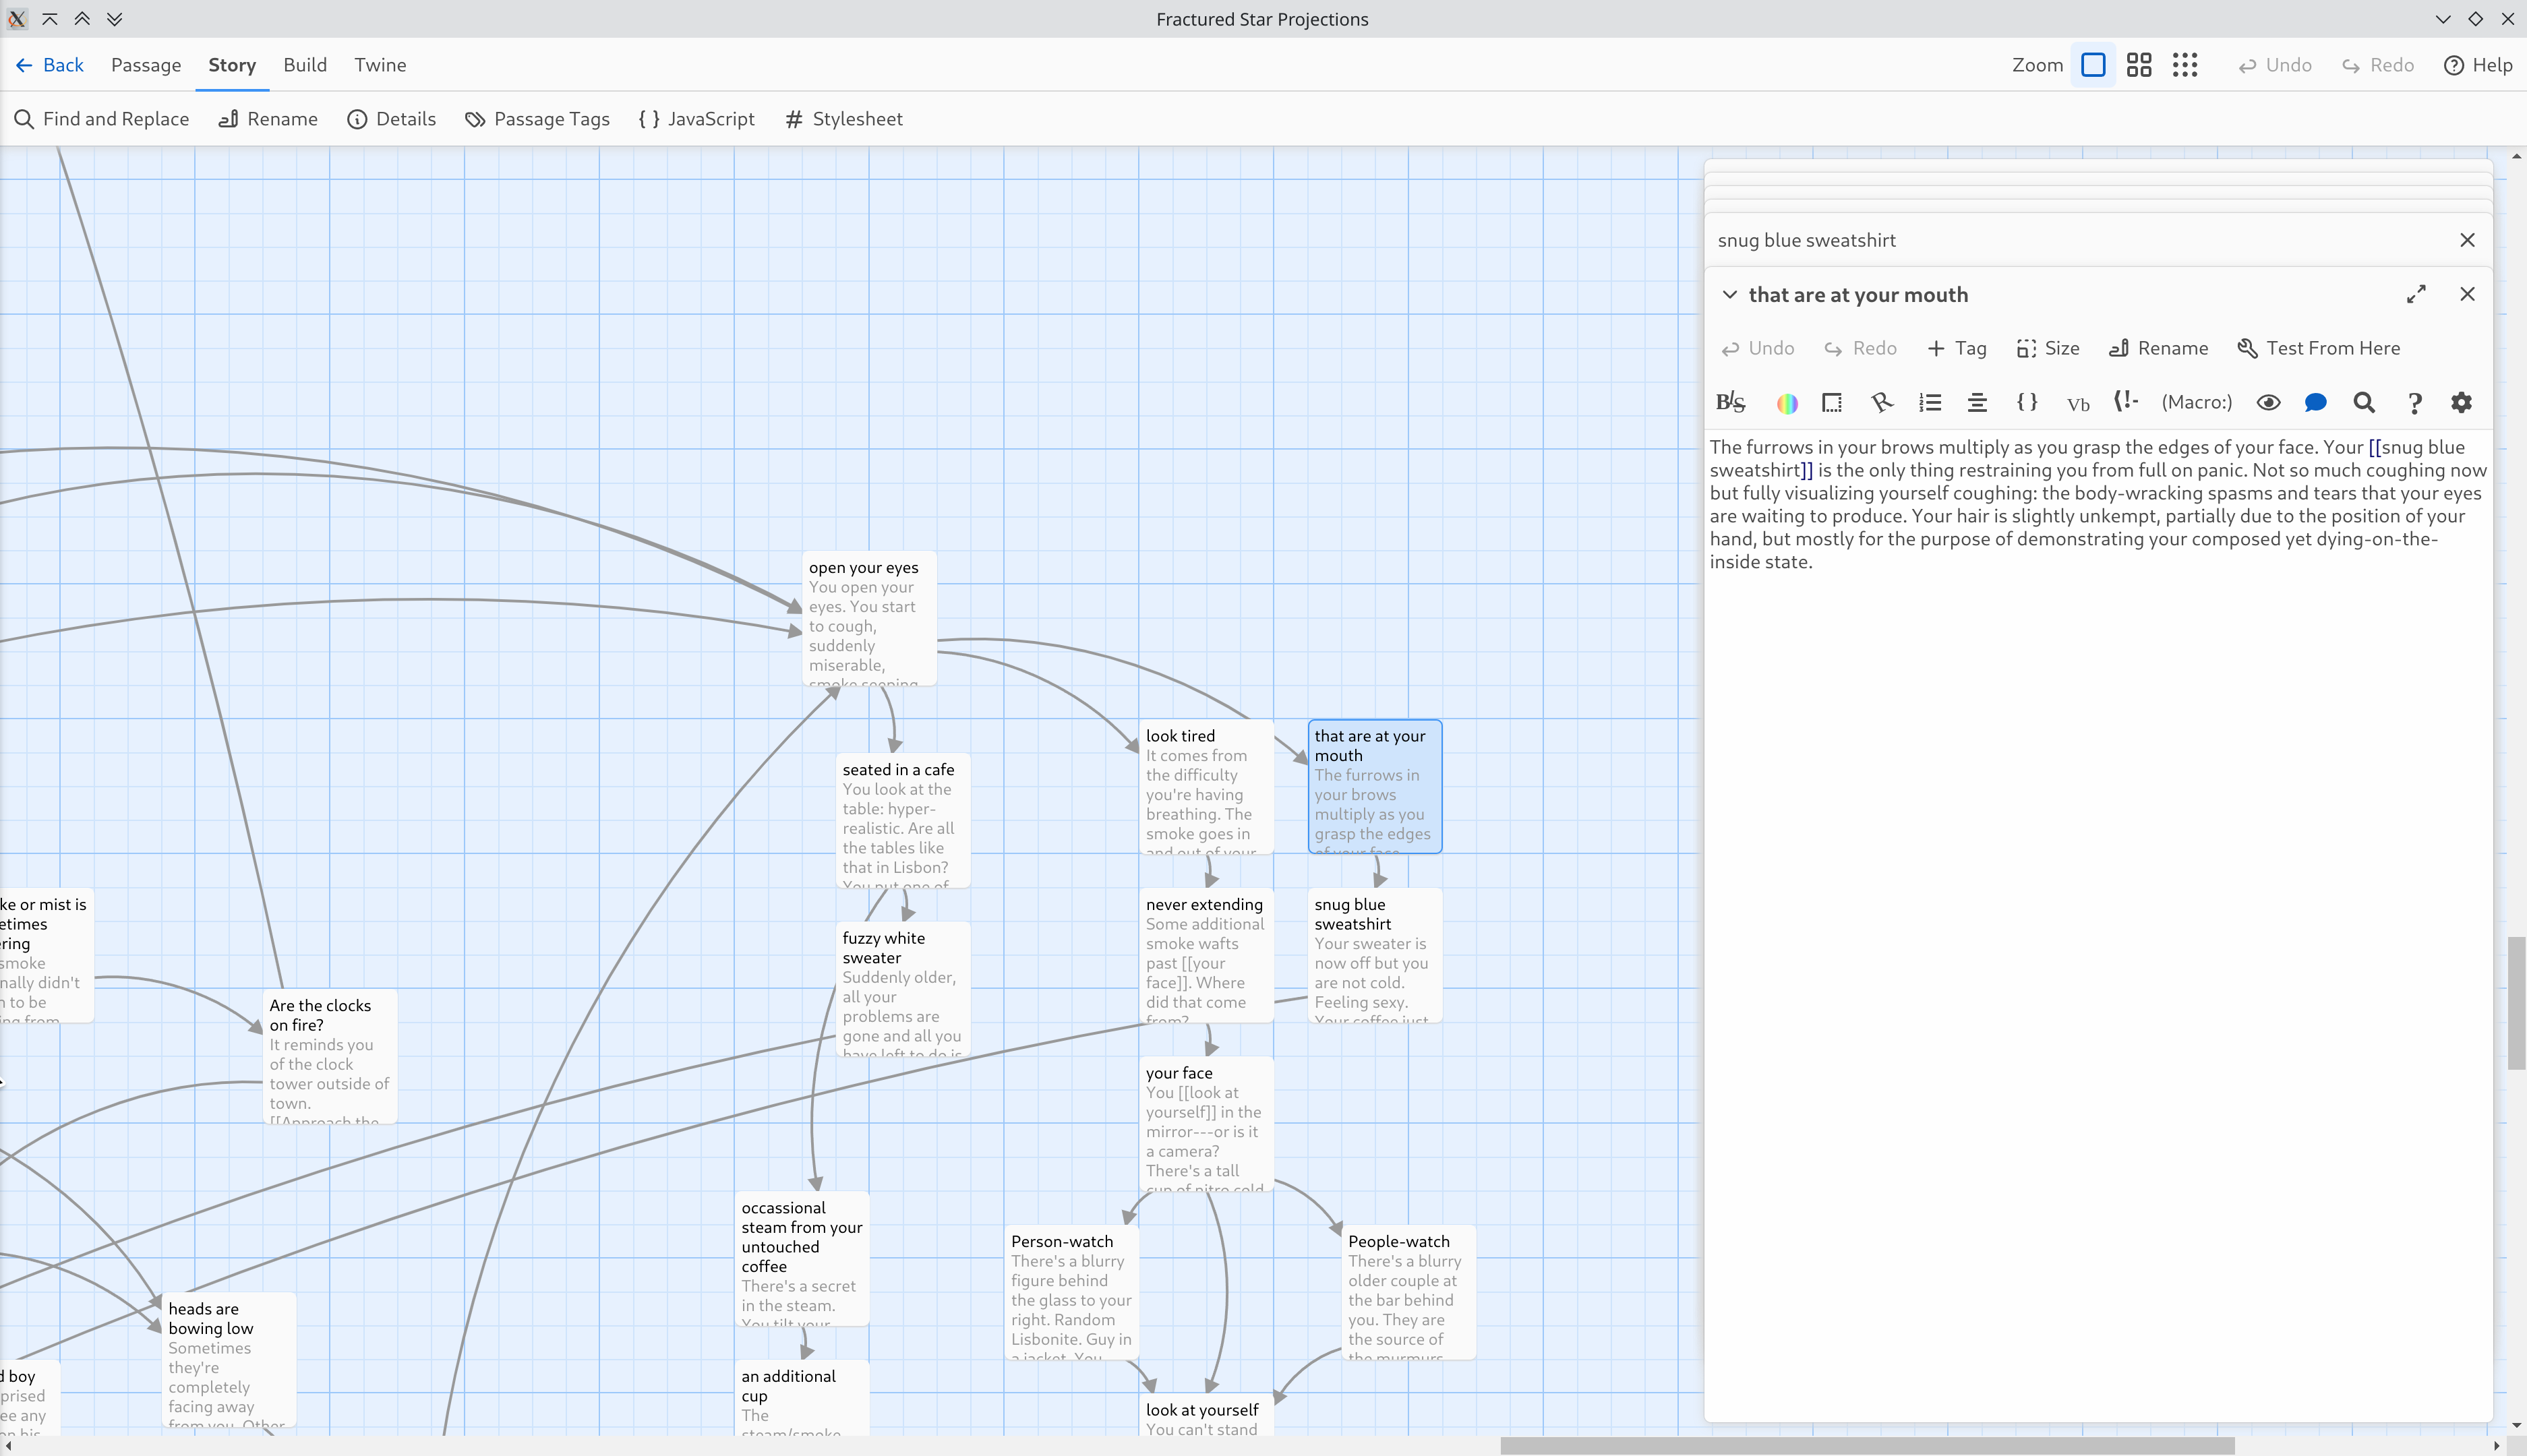The width and height of the screenshot is (2527, 1456).
Task: Insert a numbered list
Action: [x=1930, y=402]
